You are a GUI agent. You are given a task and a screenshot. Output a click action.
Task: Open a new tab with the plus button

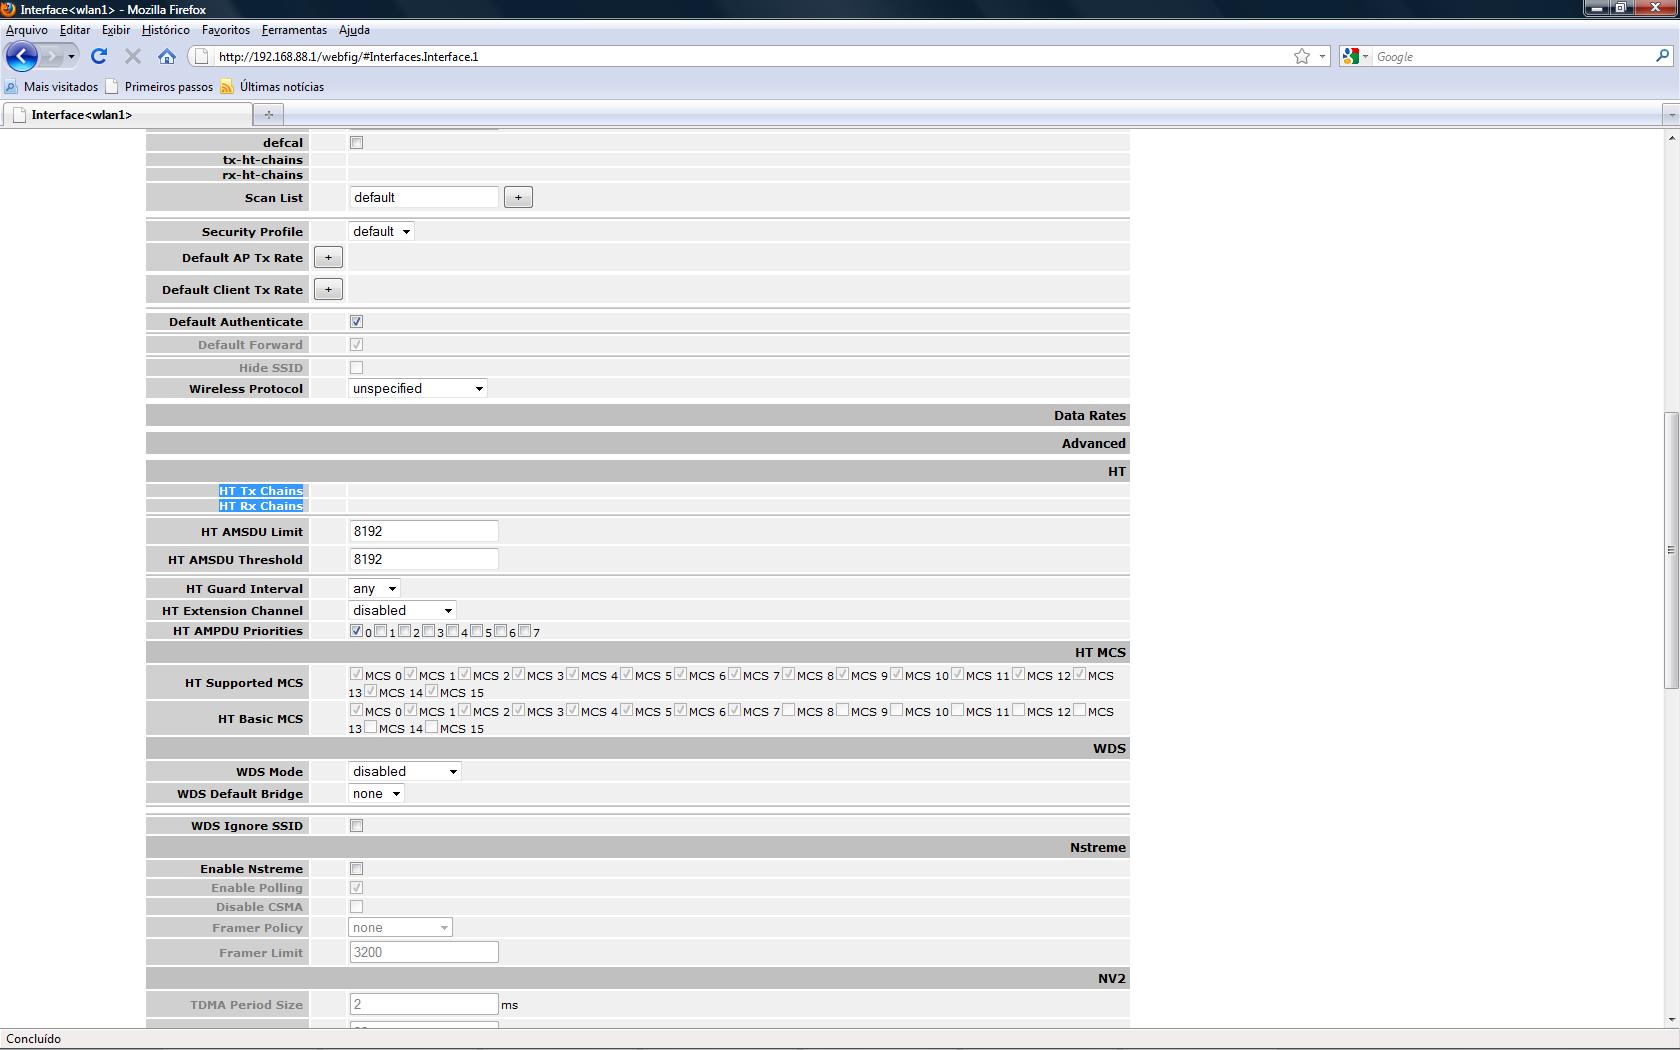[268, 114]
